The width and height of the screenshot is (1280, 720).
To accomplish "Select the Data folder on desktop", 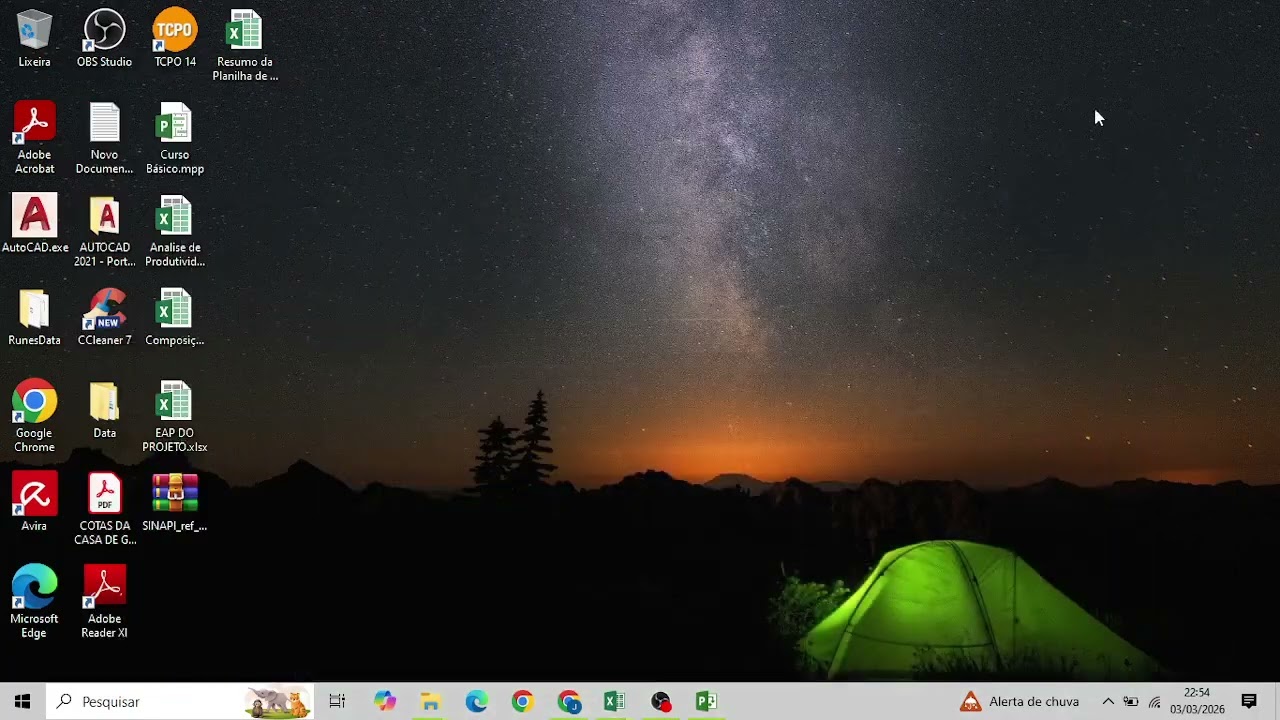I will (x=104, y=410).
